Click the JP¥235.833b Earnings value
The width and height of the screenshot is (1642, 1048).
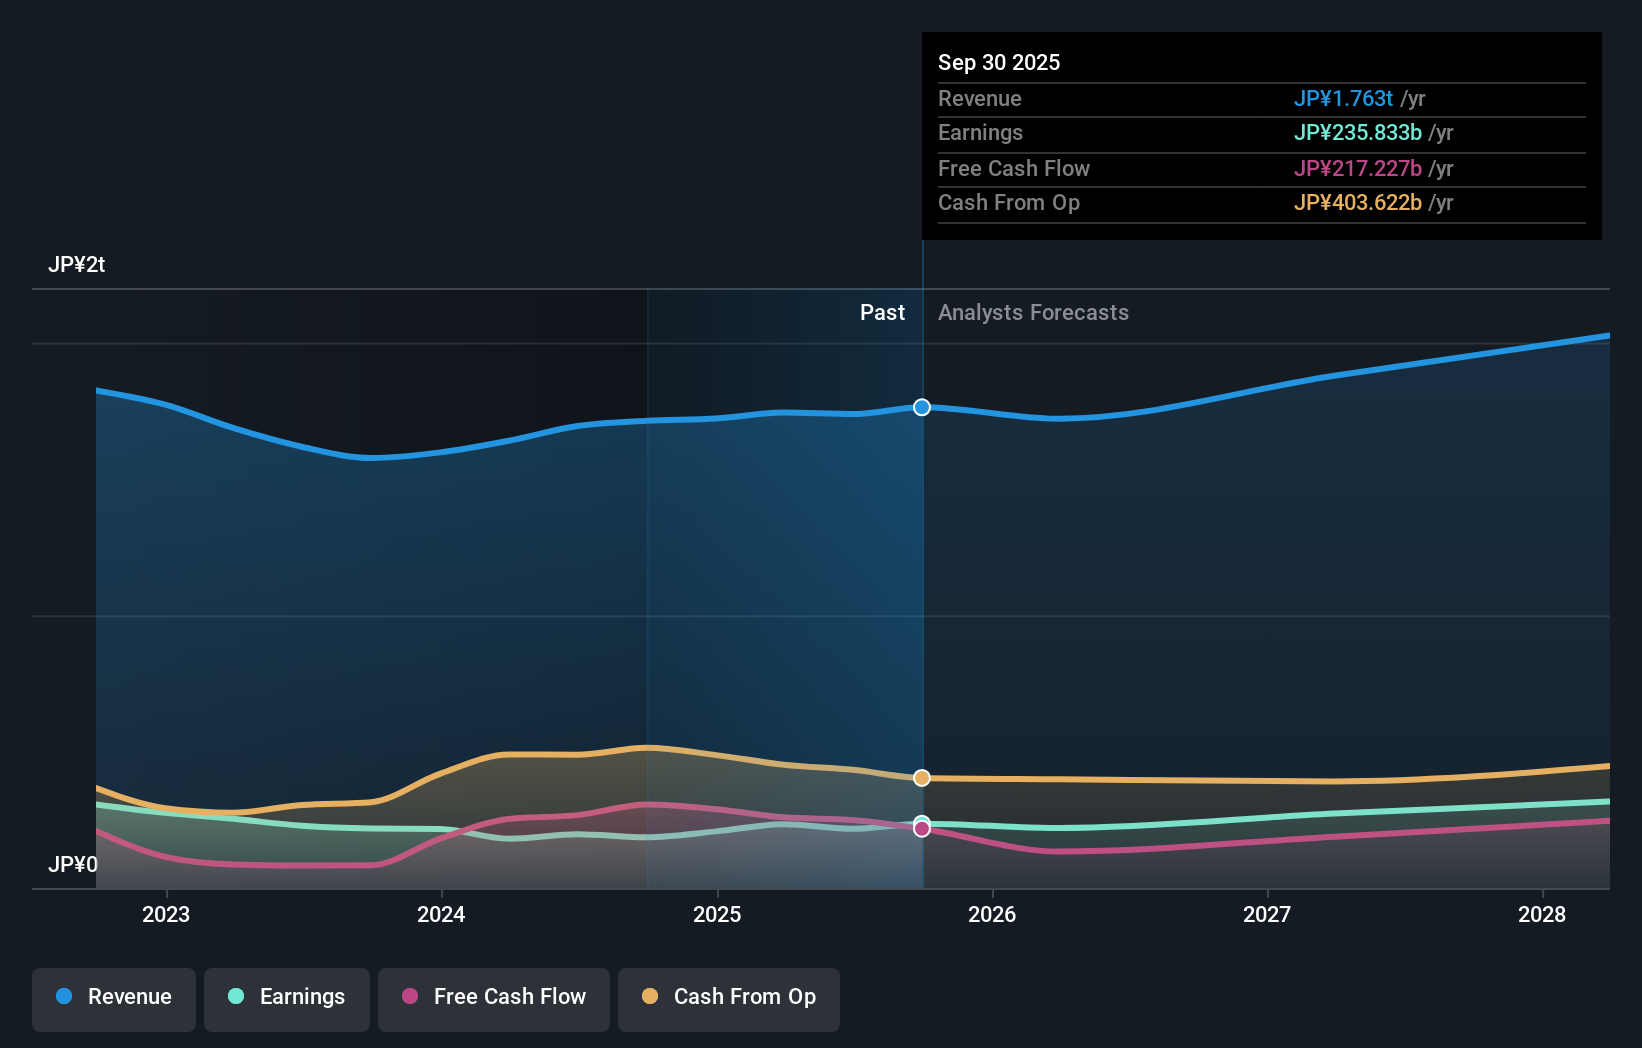(x=1358, y=132)
